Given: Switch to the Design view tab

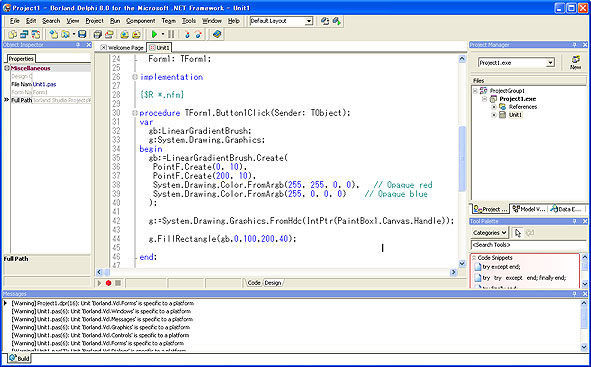Looking at the screenshot, I should 273,283.
